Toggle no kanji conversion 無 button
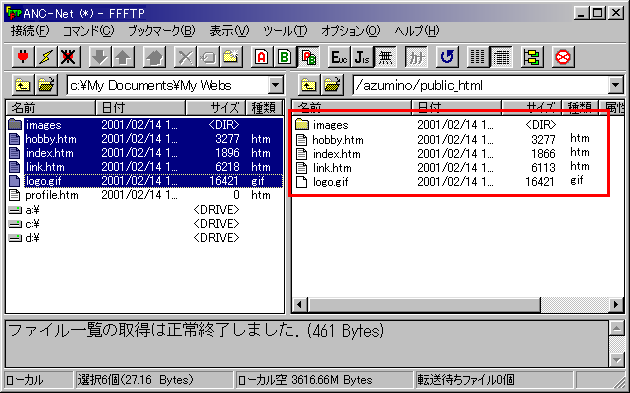630x393 pixels. 385,57
